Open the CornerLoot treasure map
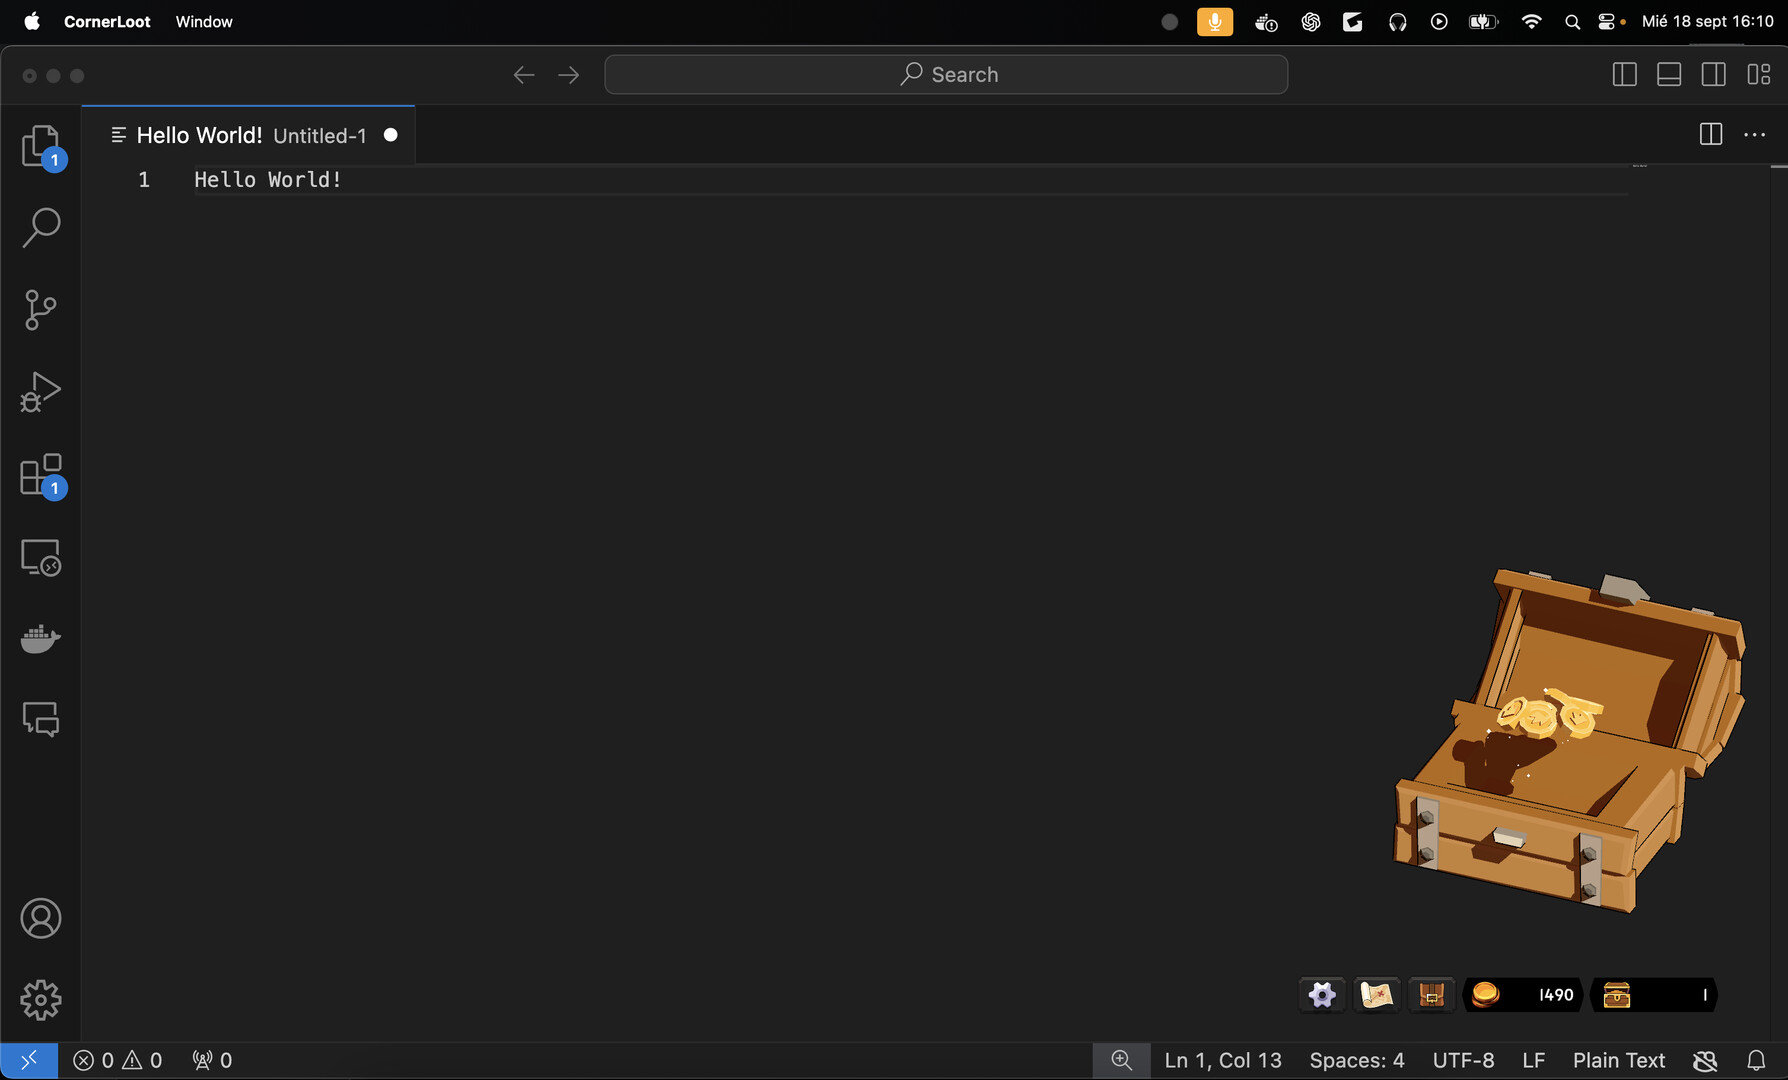Viewport: 1788px width, 1080px height. coord(1377,994)
